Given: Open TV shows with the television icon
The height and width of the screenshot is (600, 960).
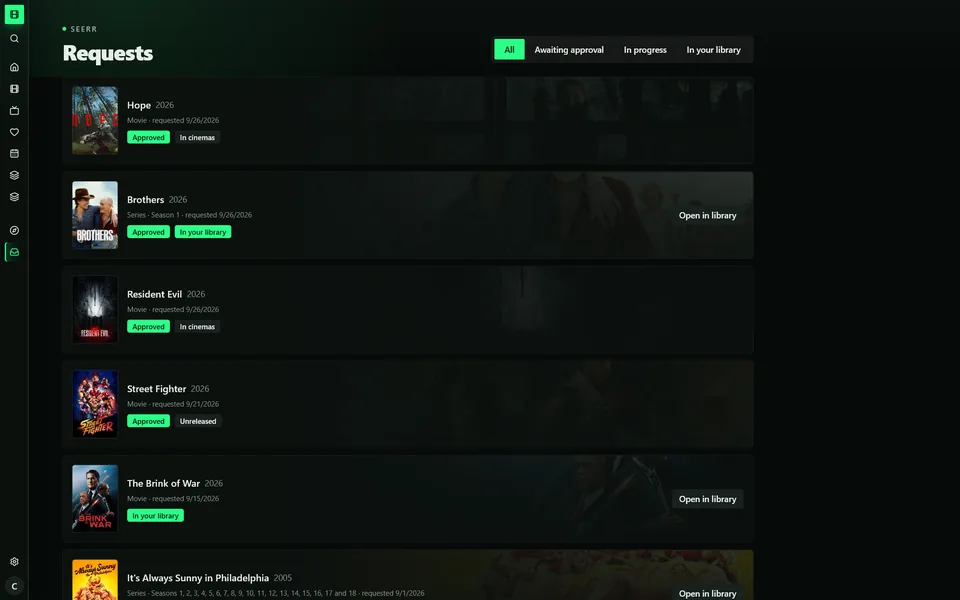Looking at the screenshot, I should [14, 110].
